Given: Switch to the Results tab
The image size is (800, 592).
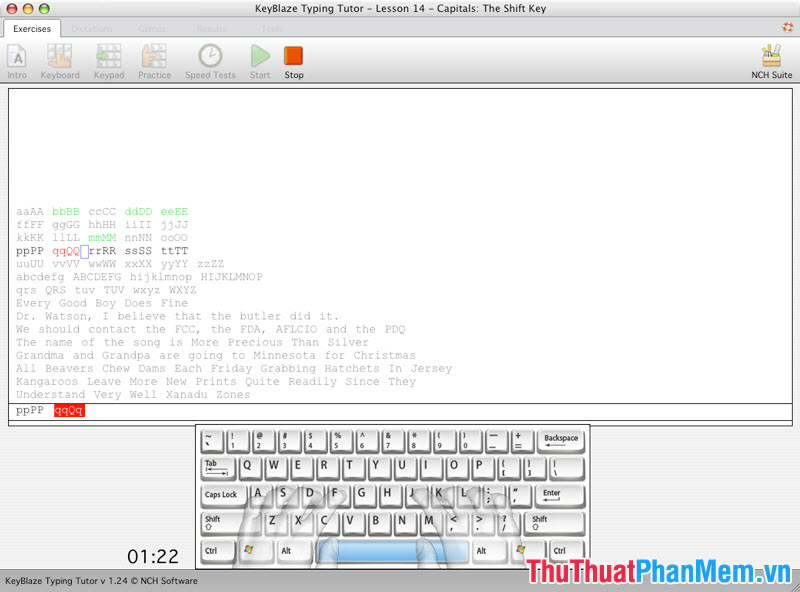Looking at the screenshot, I should tap(211, 29).
